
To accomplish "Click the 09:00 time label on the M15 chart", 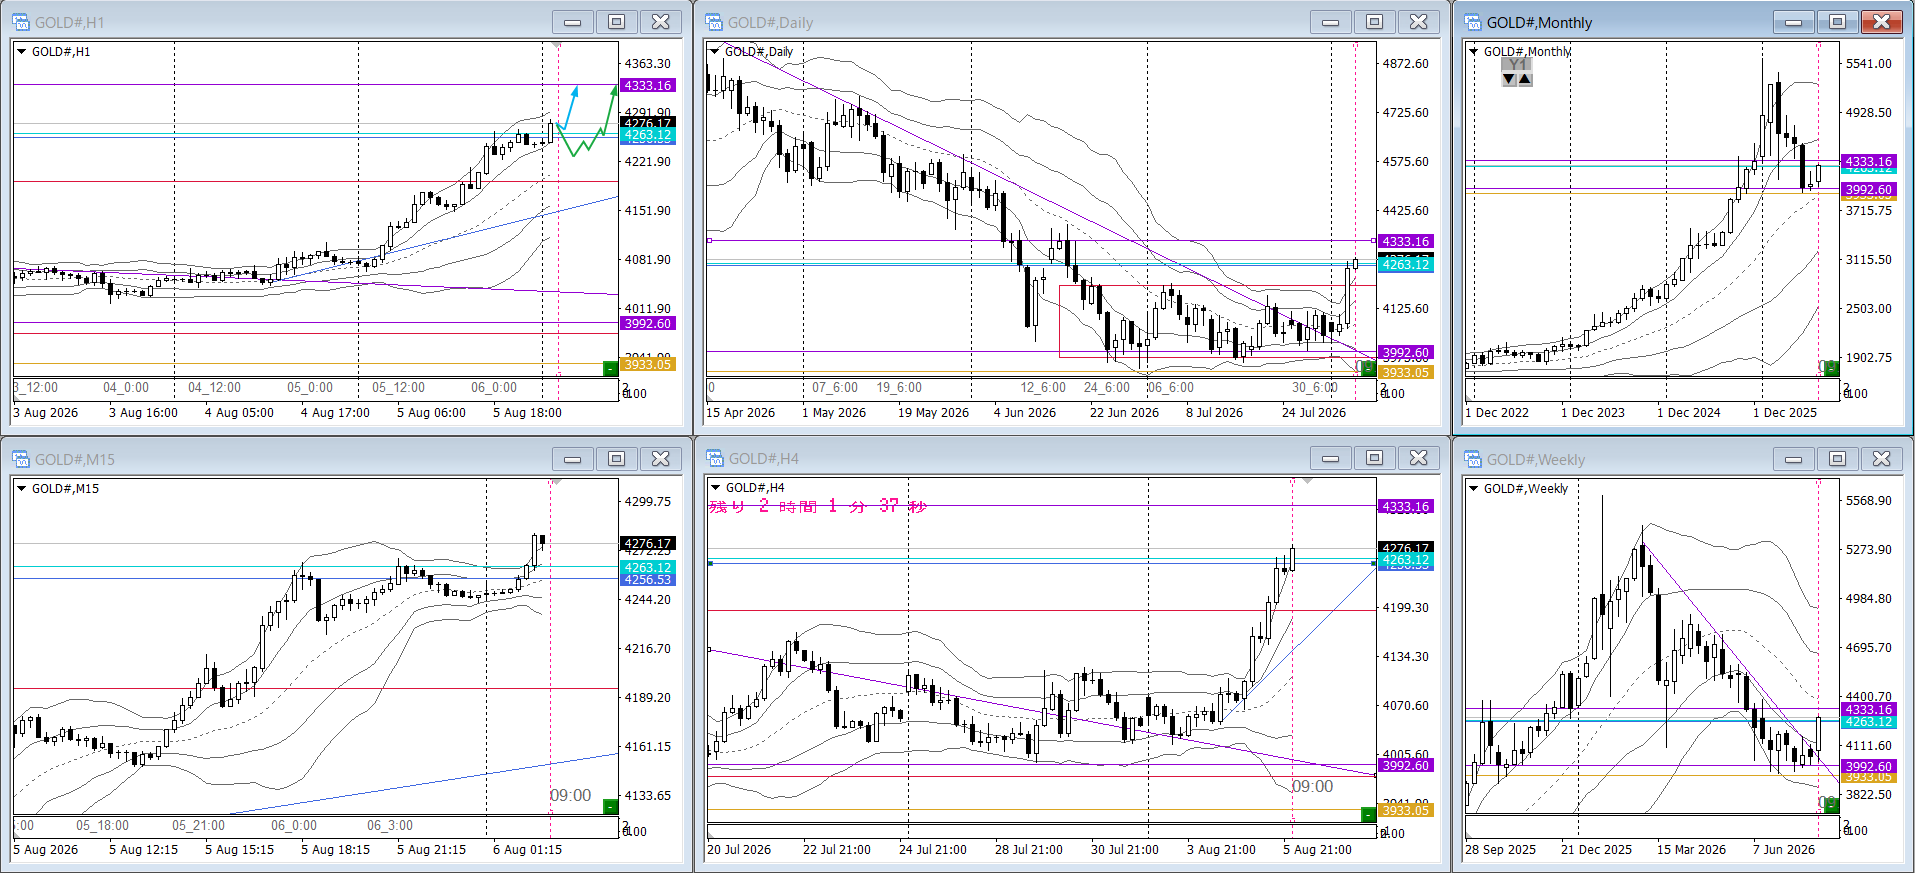I will click(571, 795).
